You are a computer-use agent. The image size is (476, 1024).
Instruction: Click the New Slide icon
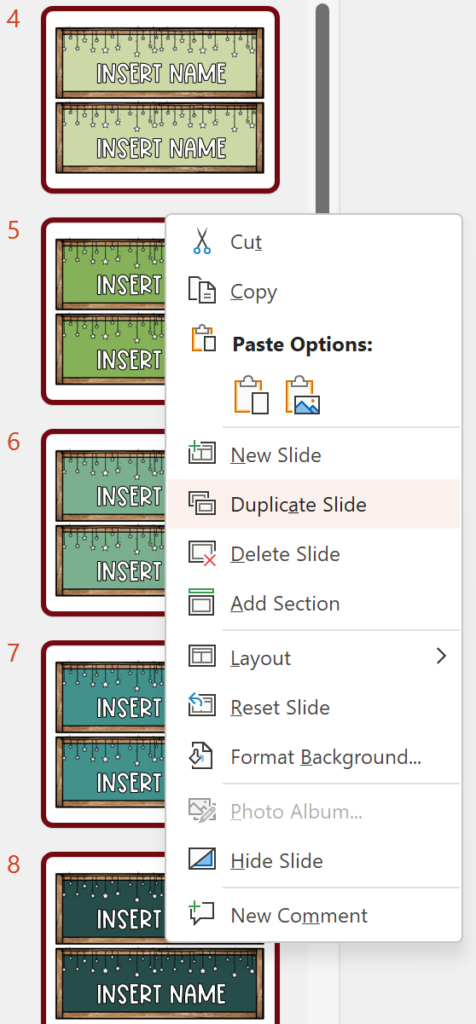[x=202, y=453]
